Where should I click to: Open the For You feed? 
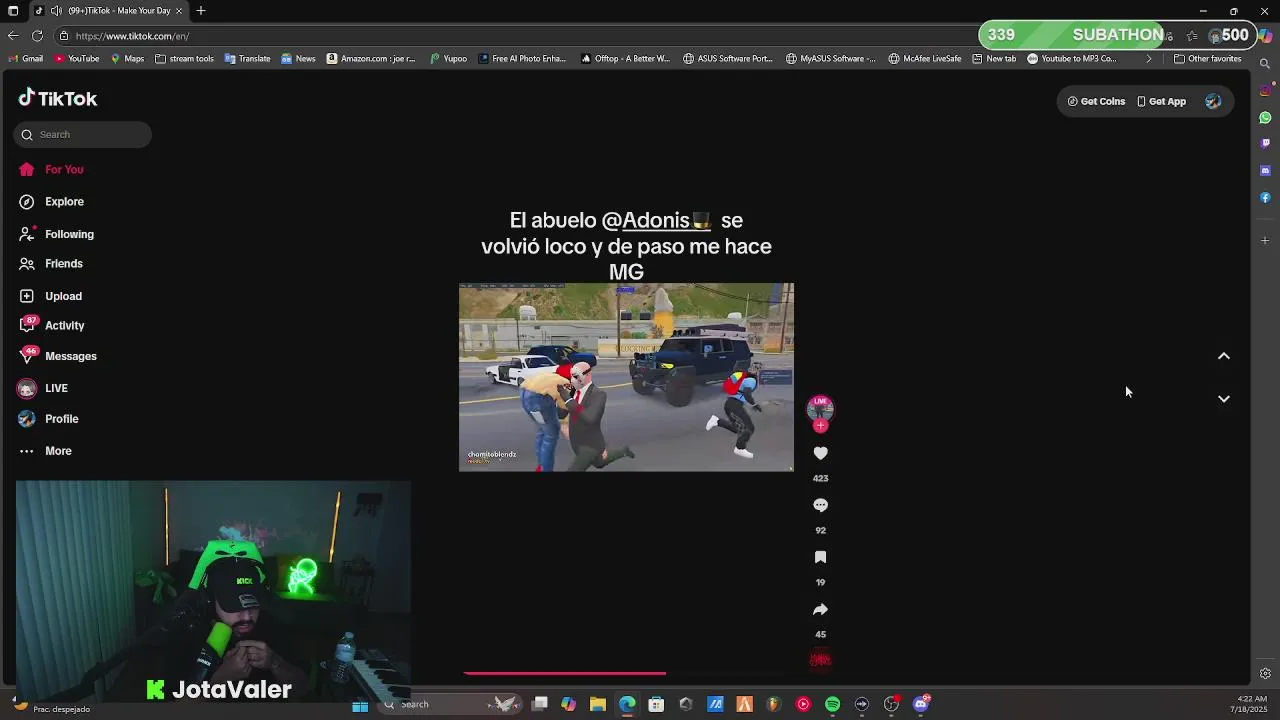(52, 170)
